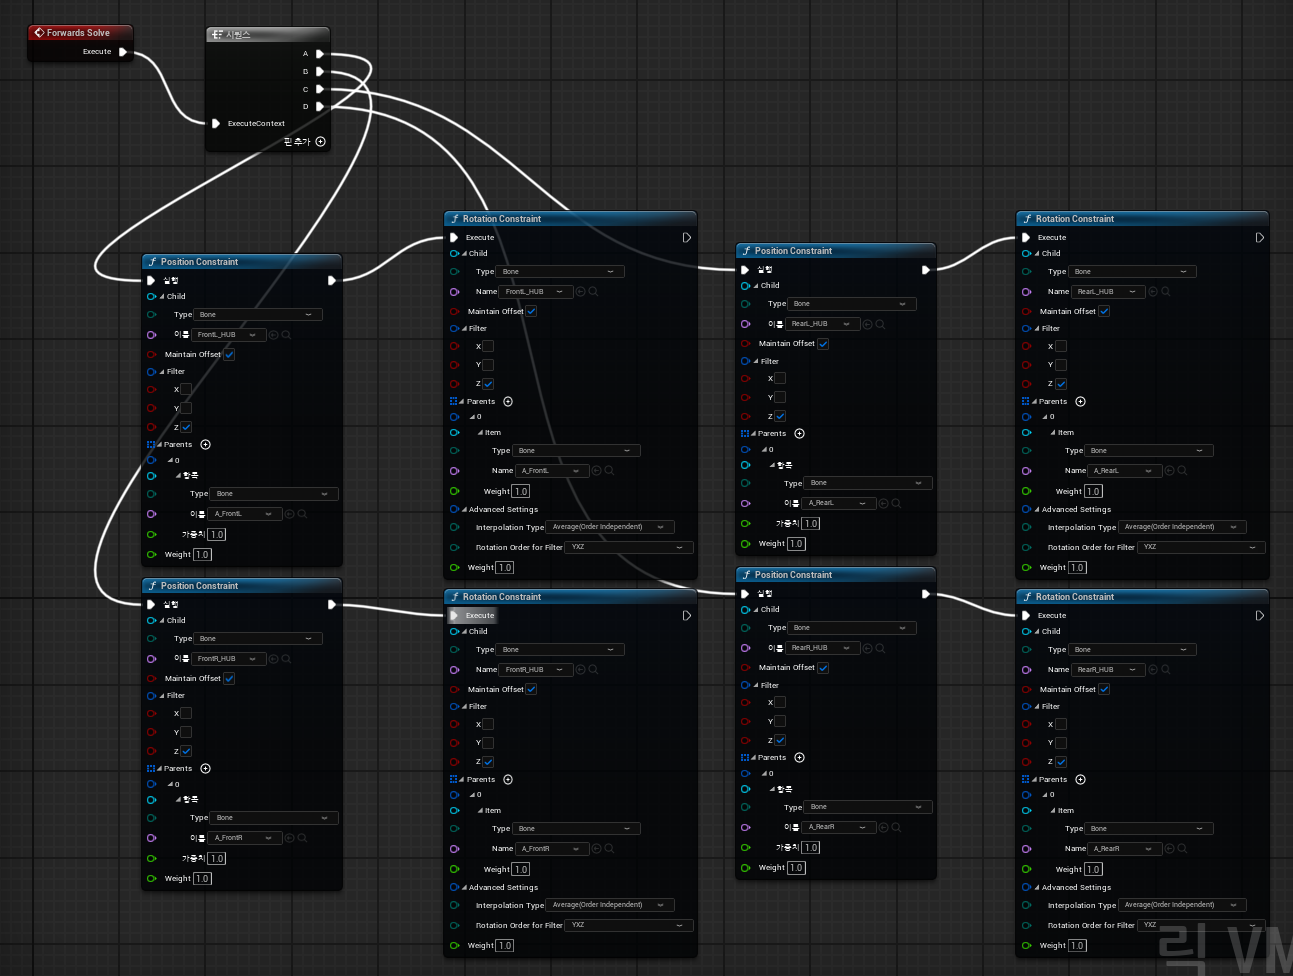Click search icon beside FrontL_HUB in Position Constraint

click(x=286, y=335)
